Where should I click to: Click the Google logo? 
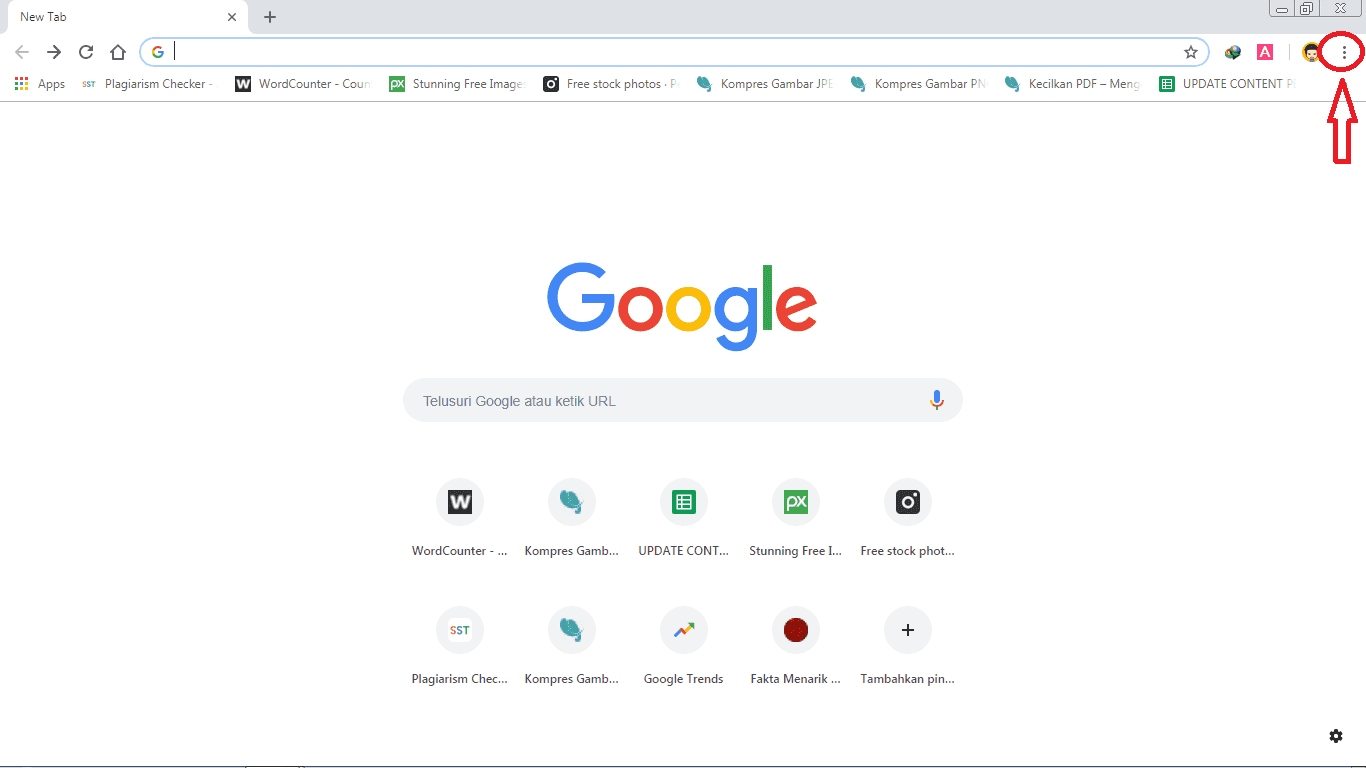[682, 306]
